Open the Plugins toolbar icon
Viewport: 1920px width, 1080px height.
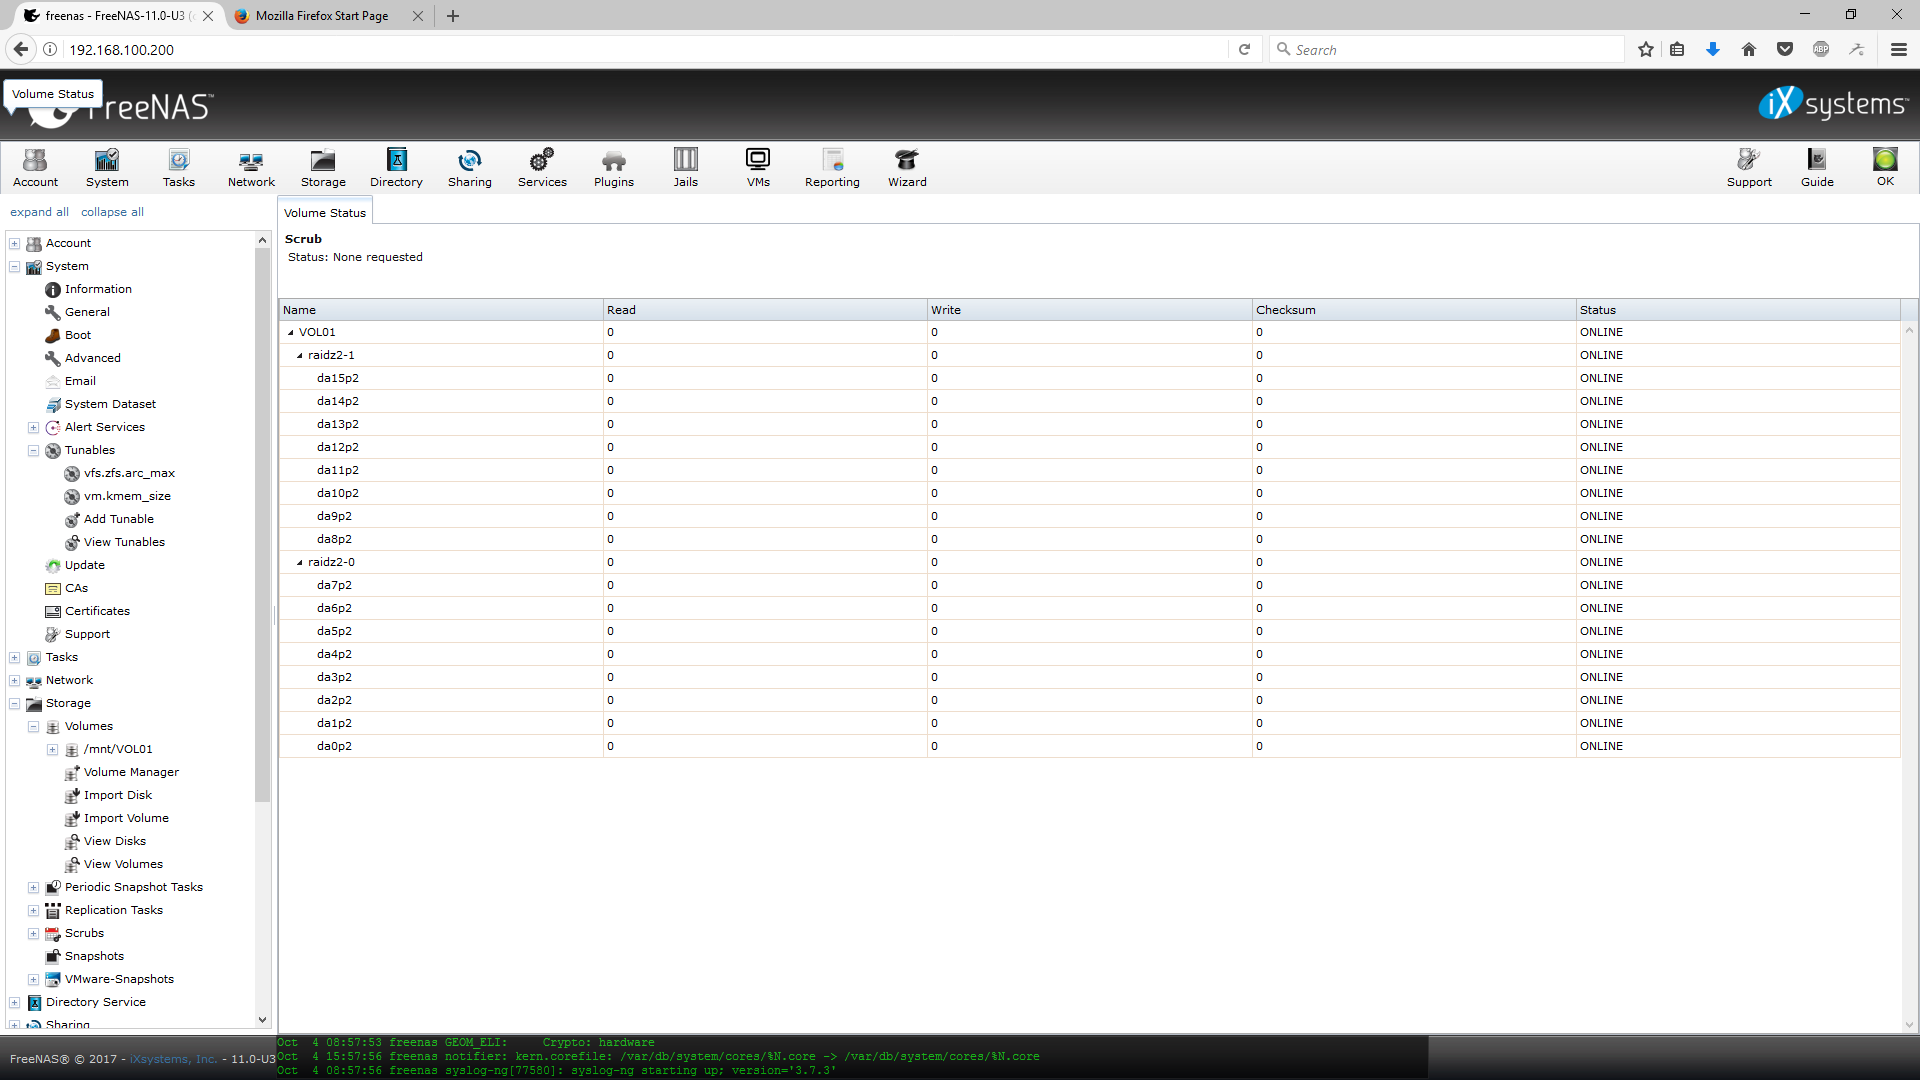click(614, 167)
